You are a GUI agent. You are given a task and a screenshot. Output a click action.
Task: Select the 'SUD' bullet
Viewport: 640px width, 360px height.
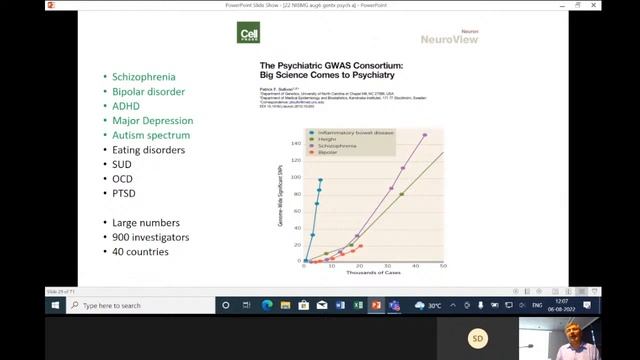click(x=122, y=164)
